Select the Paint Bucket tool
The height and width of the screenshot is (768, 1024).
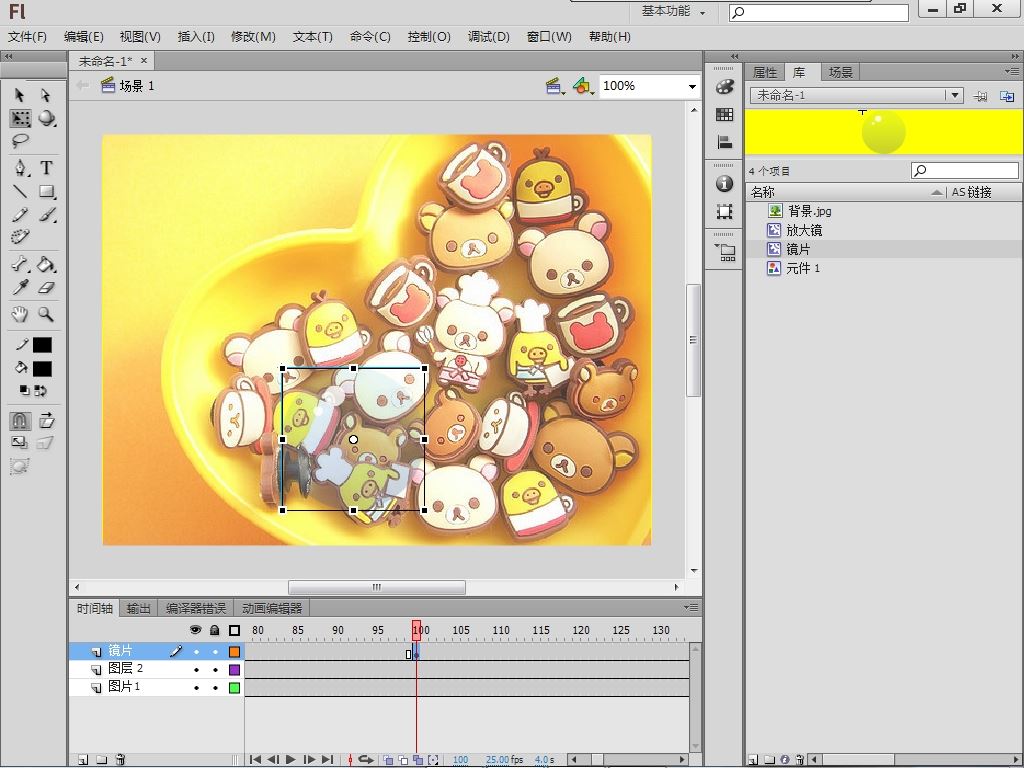click(x=46, y=264)
